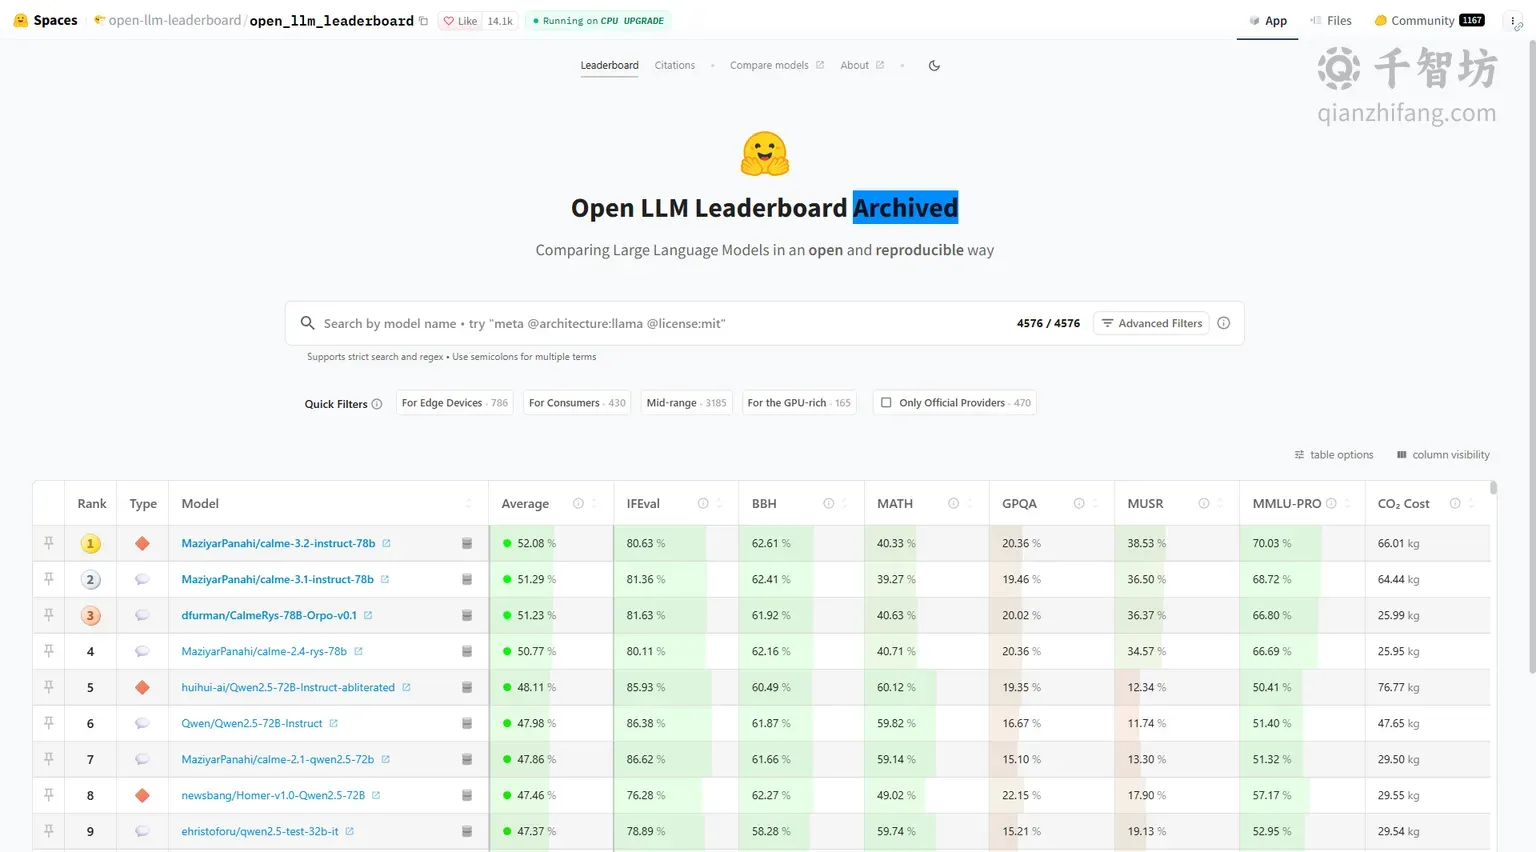Toggle For Edge Devices quick filter
1536x852 pixels.
pyautogui.click(x=455, y=403)
